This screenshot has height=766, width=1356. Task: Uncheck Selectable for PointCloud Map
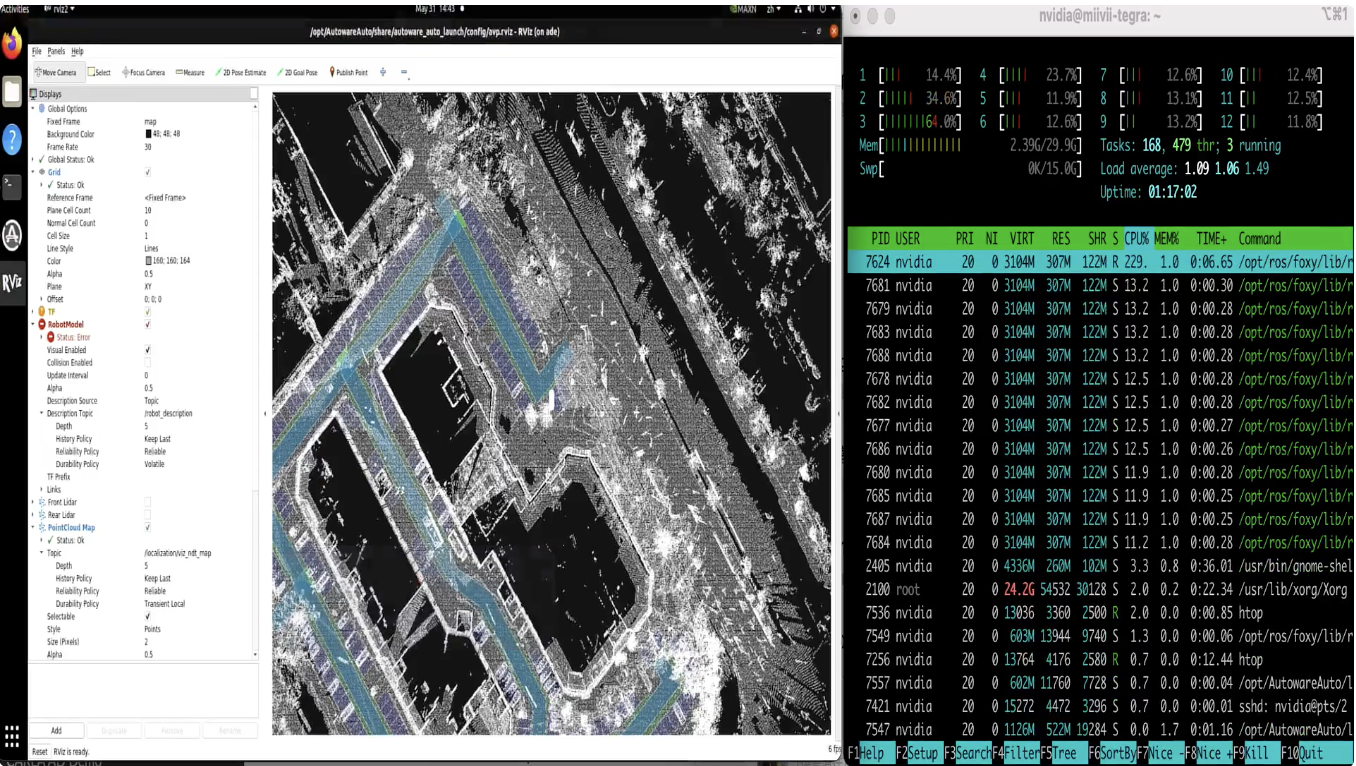tap(148, 616)
